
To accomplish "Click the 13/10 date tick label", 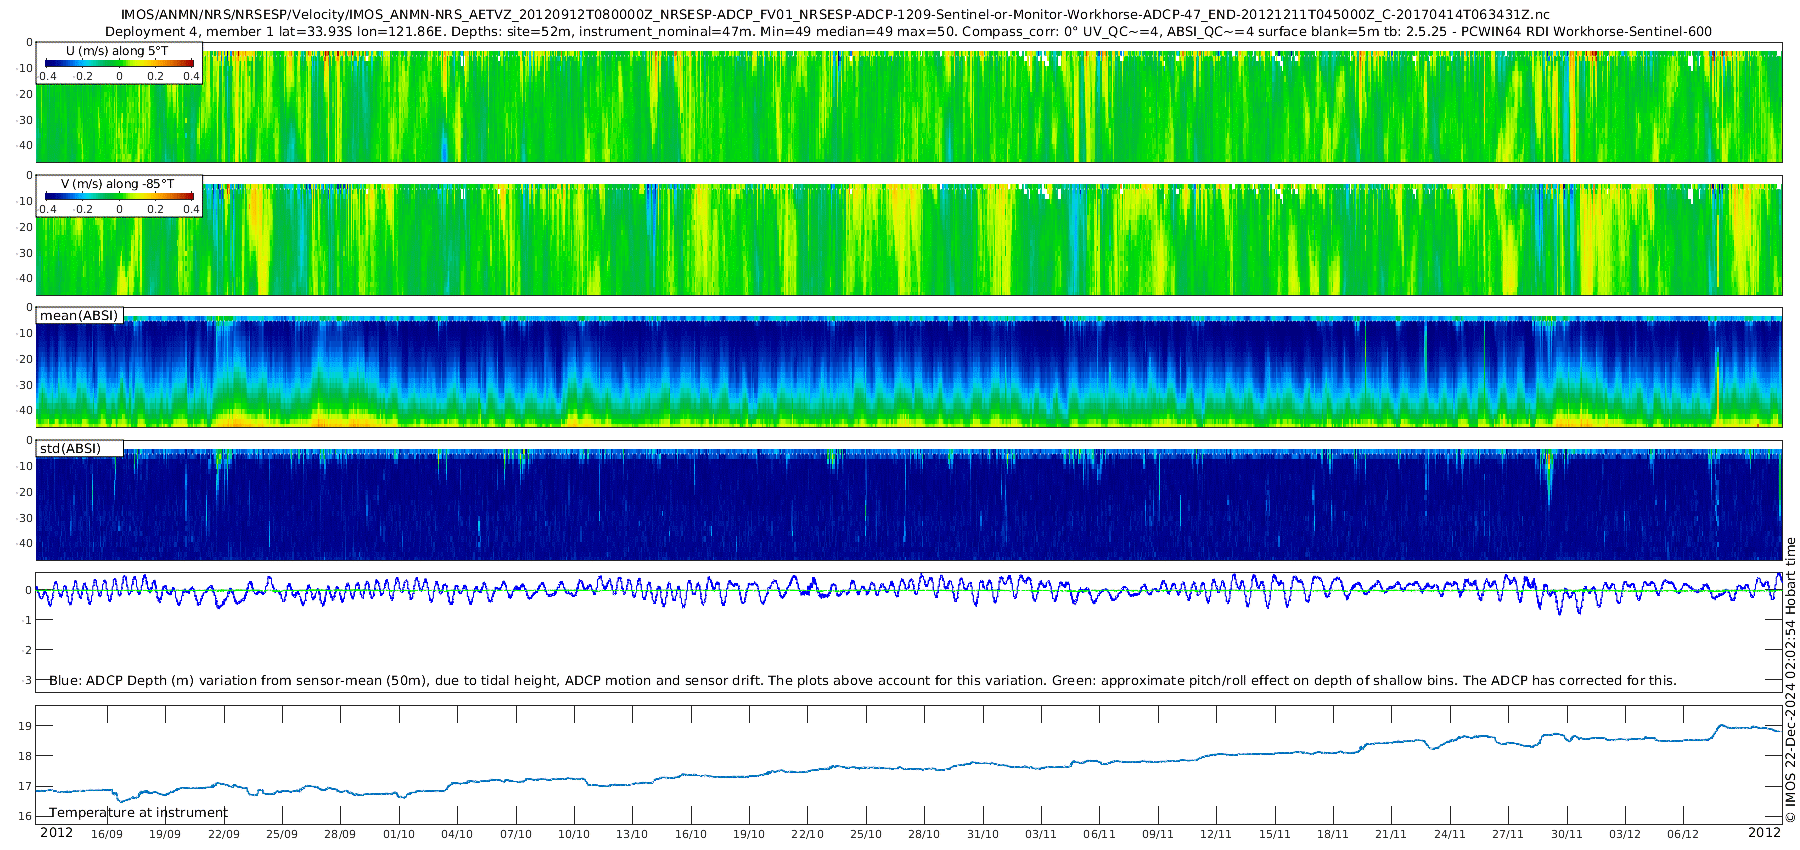I will [x=632, y=834].
